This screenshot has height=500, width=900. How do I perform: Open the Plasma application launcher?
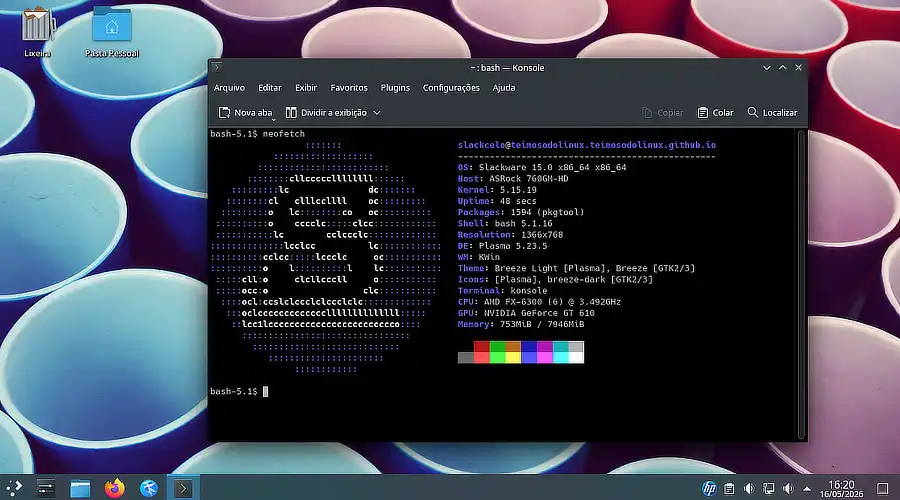point(14,488)
